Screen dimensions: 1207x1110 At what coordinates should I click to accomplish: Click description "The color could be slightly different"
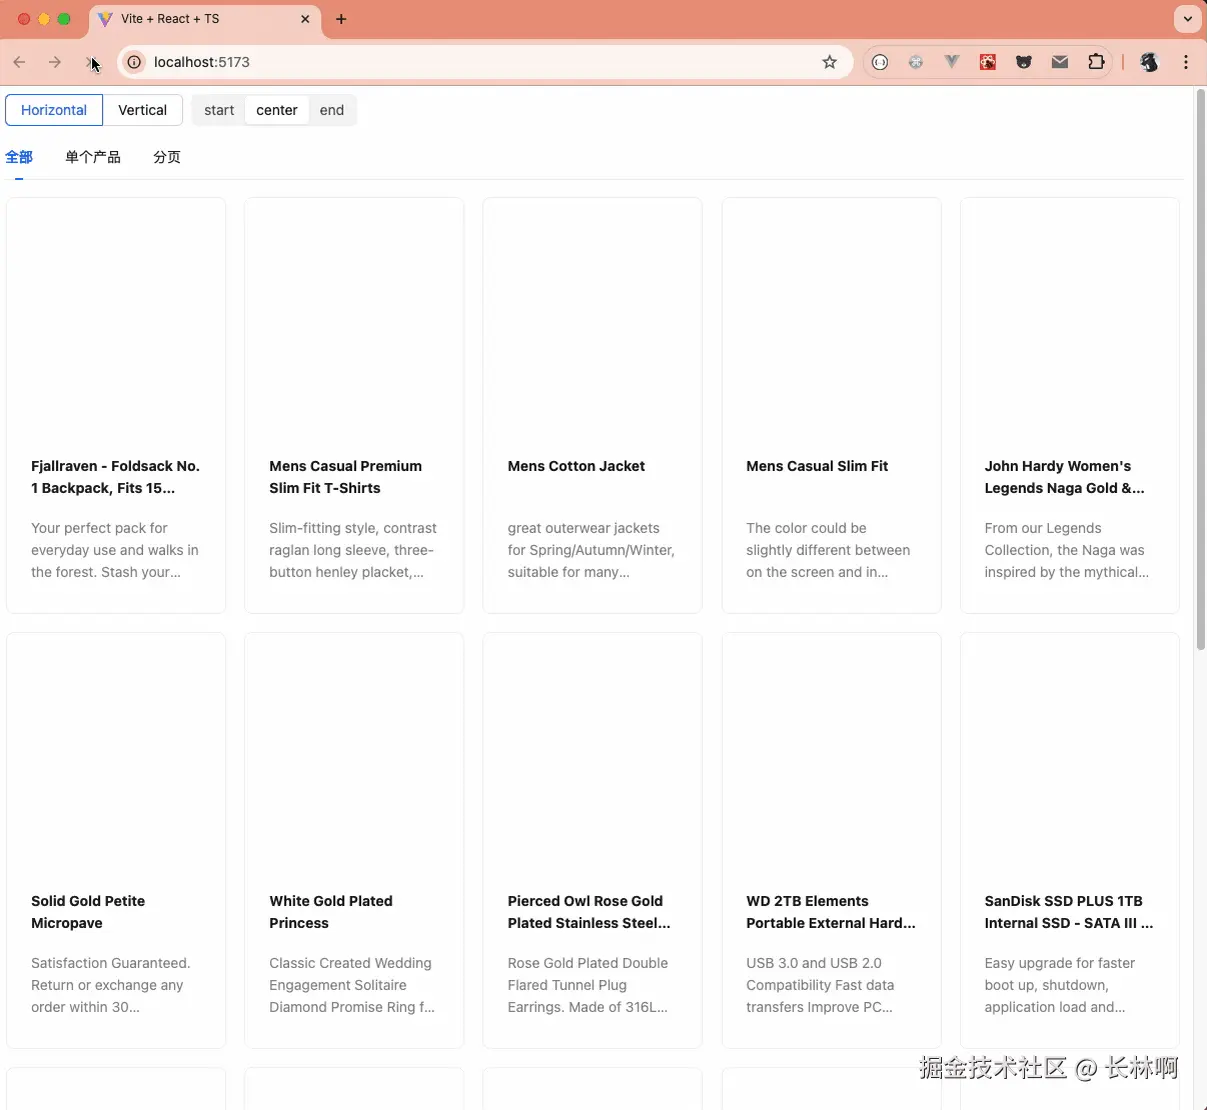pos(828,550)
